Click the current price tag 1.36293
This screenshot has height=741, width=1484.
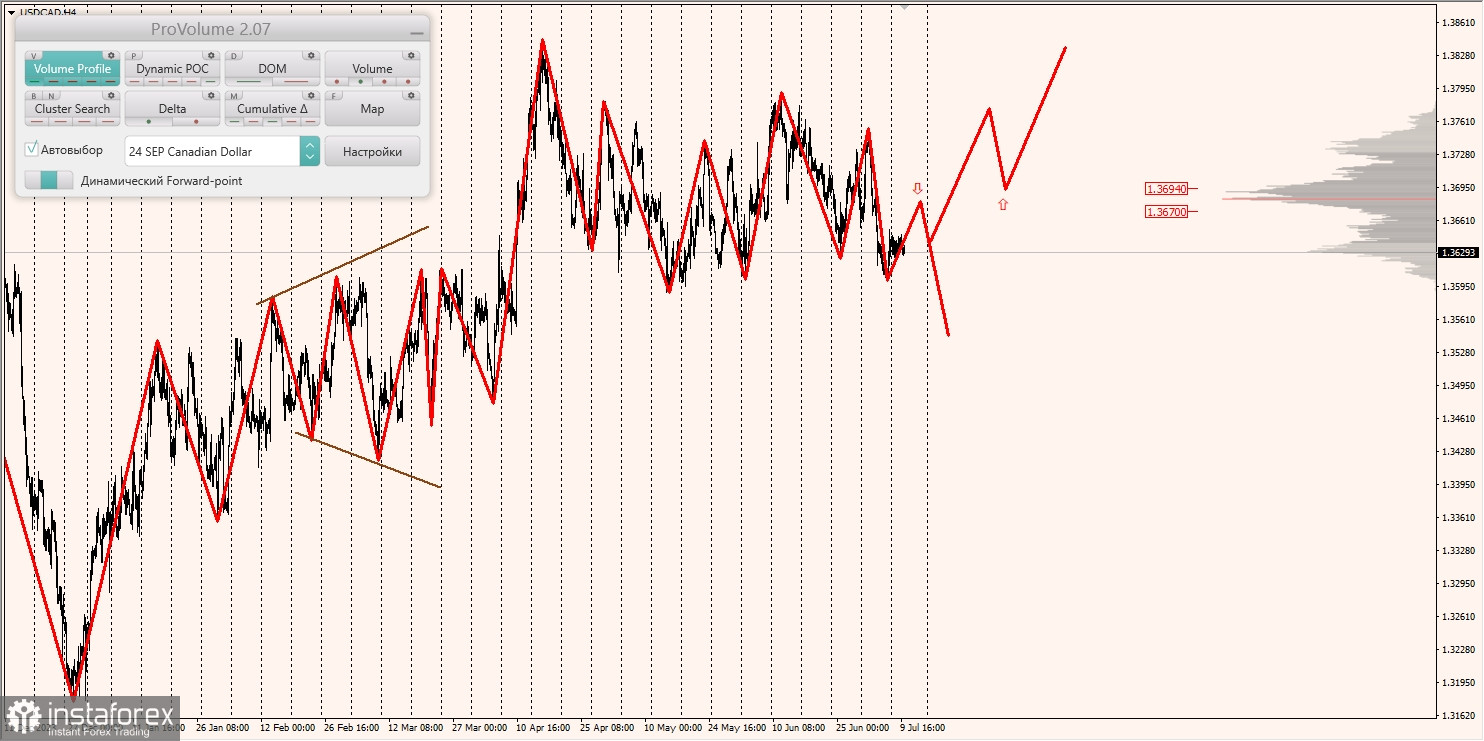pyautogui.click(x=1458, y=252)
